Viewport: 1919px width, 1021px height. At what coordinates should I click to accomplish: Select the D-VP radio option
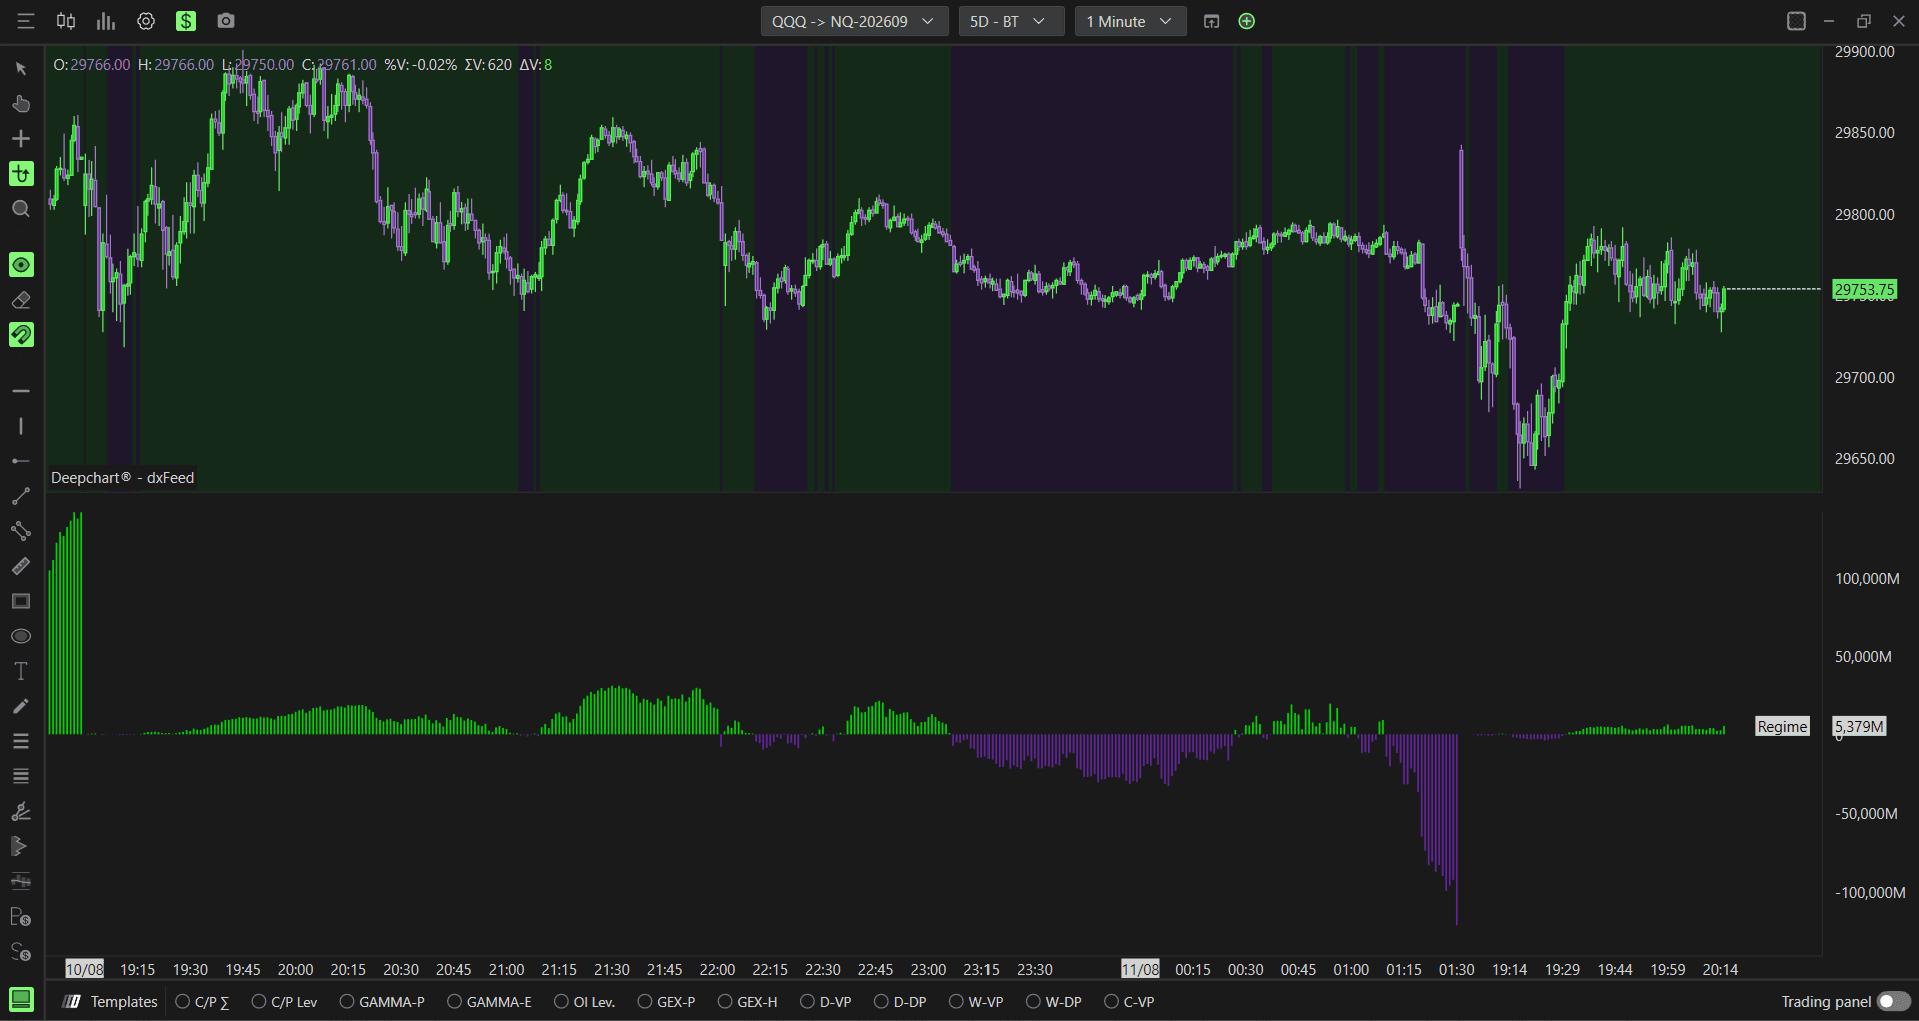click(825, 1001)
